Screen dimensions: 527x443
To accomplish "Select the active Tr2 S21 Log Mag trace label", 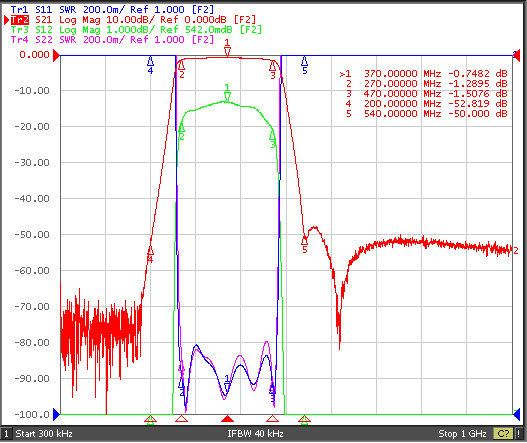I will click(x=133, y=19).
